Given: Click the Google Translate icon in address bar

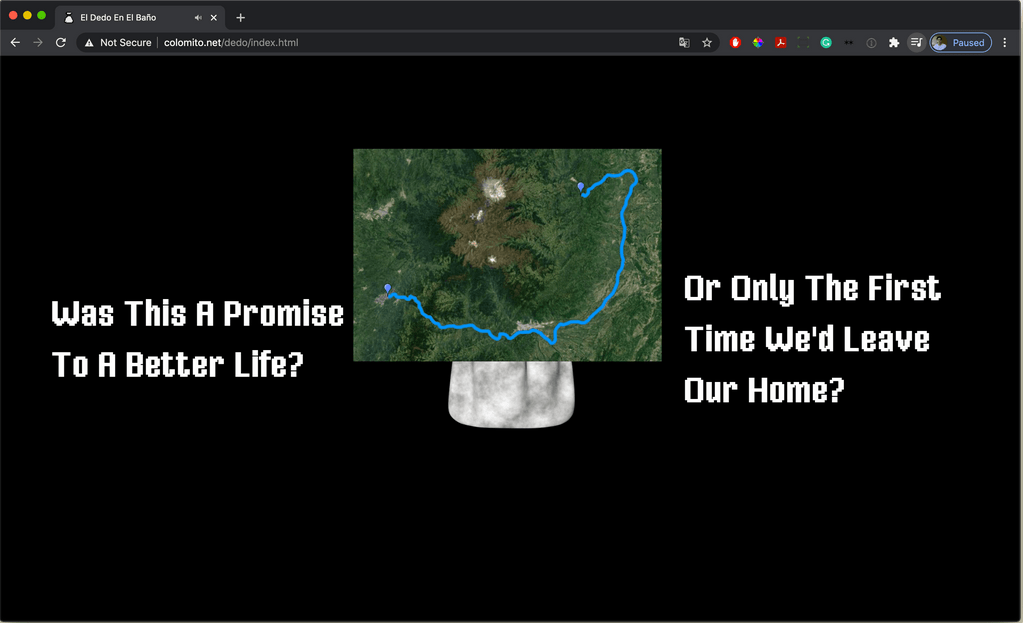Looking at the screenshot, I should pos(684,43).
